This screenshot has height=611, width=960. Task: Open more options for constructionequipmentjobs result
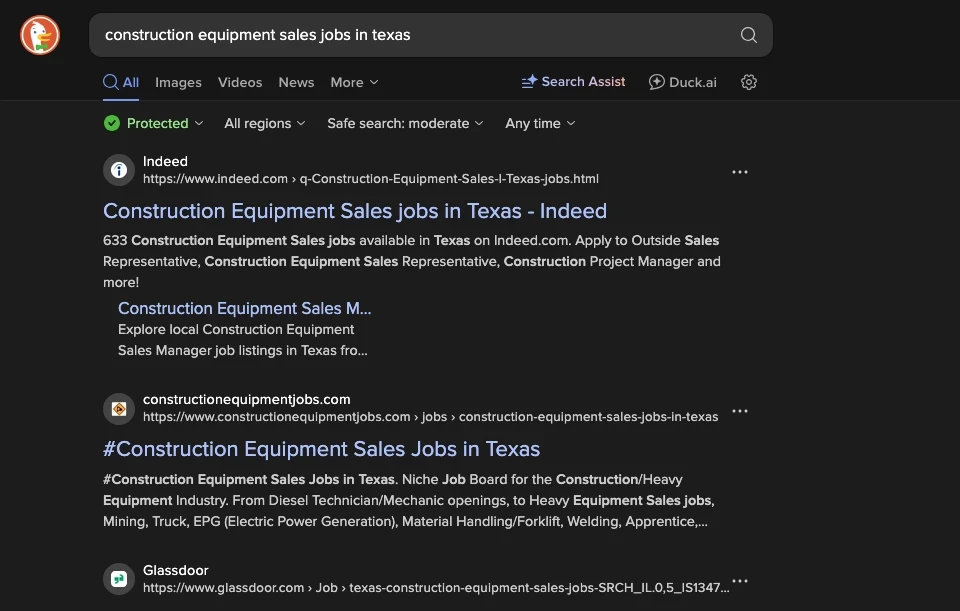click(x=740, y=411)
